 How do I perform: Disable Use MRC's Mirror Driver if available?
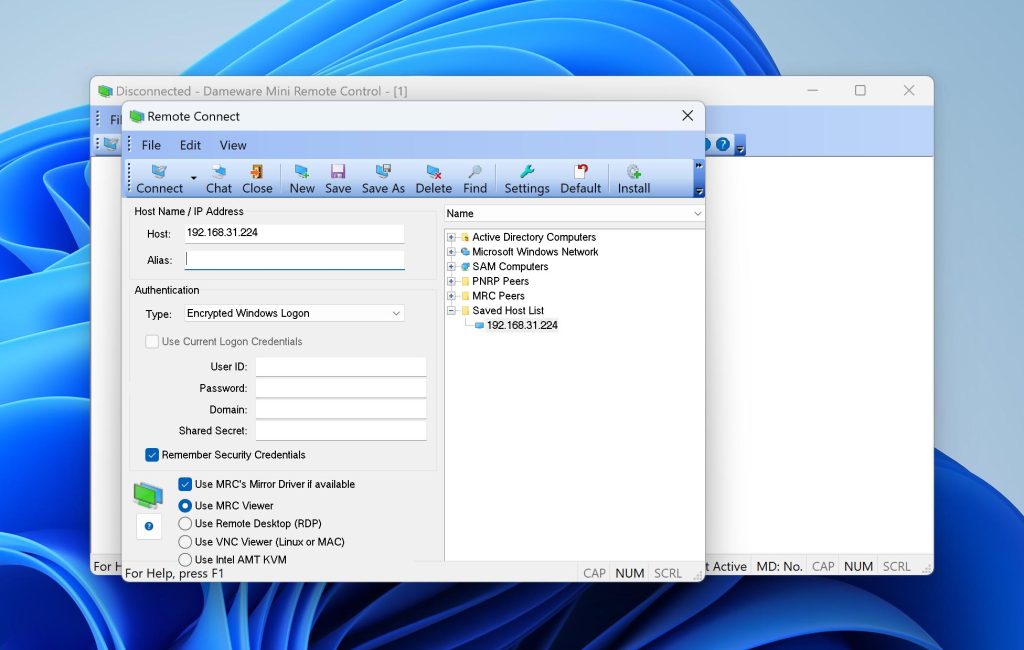point(185,484)
